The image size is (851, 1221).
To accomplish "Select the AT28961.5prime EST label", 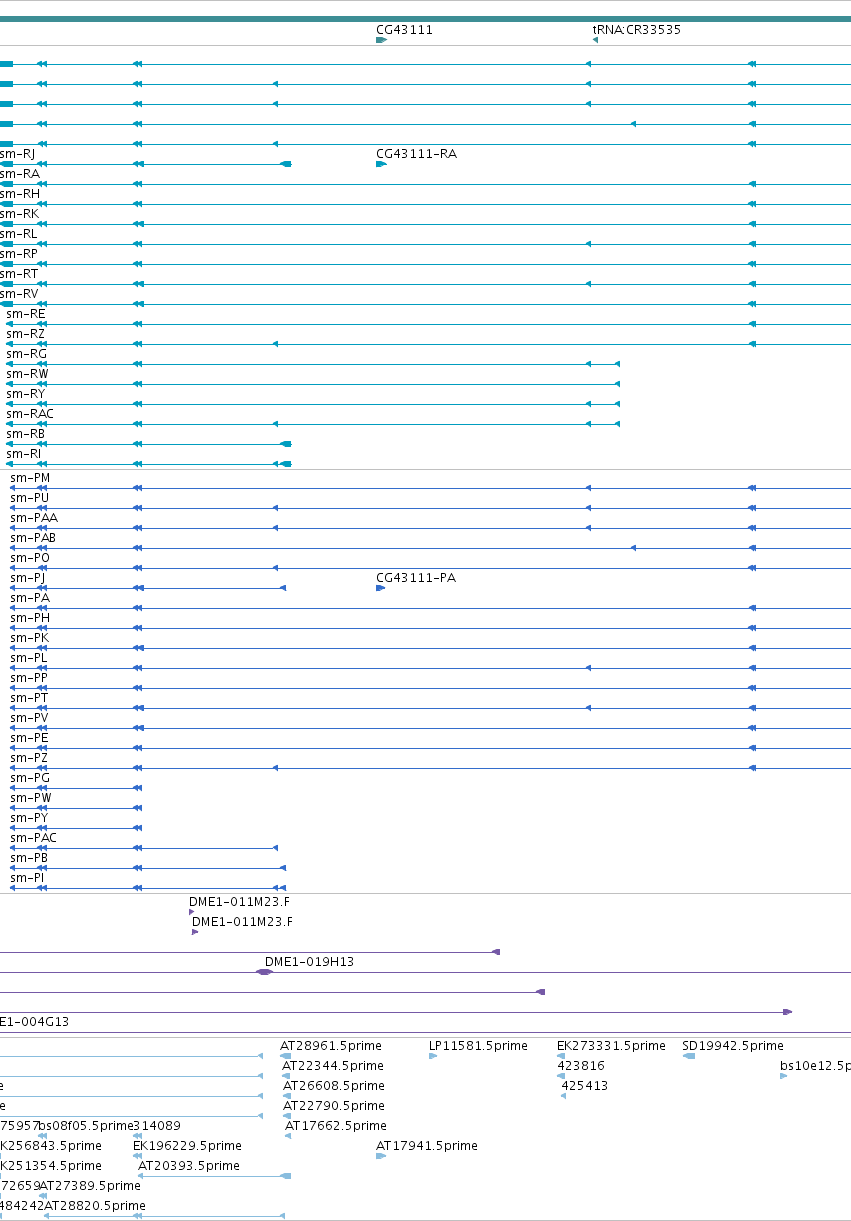I will point(331,1046).
